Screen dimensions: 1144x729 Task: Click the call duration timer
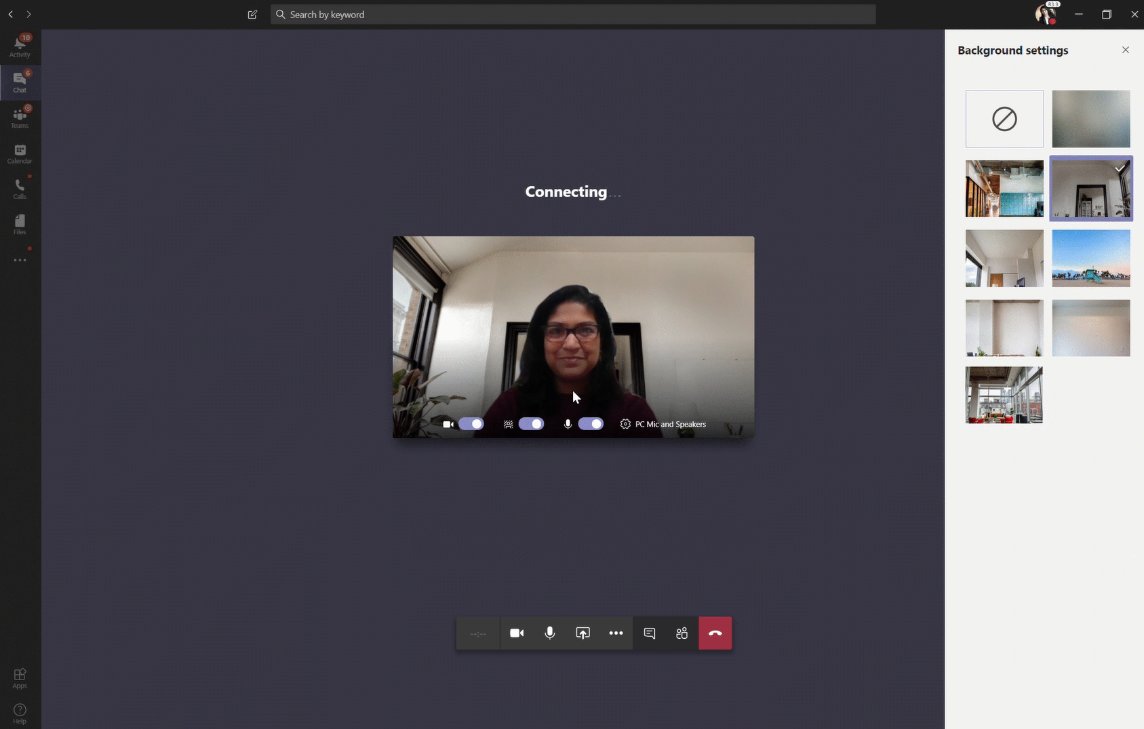click(x=478, y=633)
